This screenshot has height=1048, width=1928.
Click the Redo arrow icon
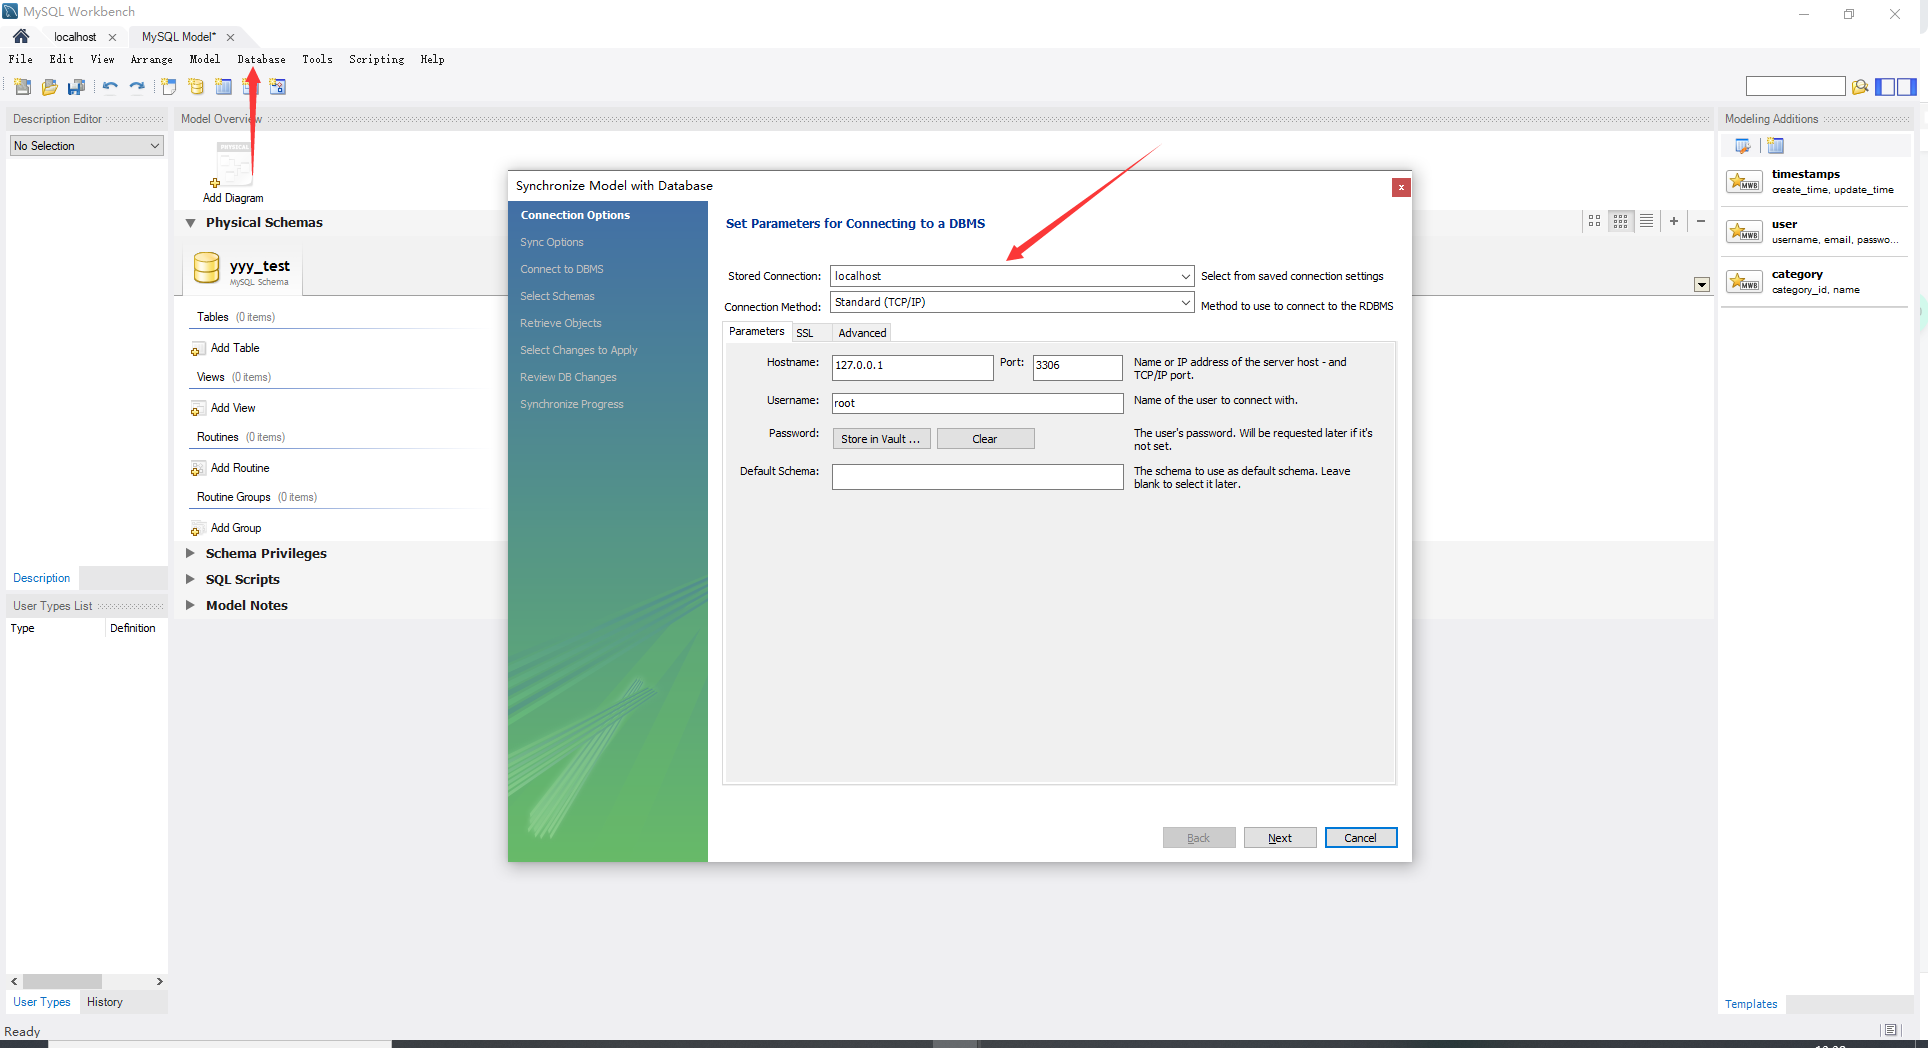coord(138,87)
